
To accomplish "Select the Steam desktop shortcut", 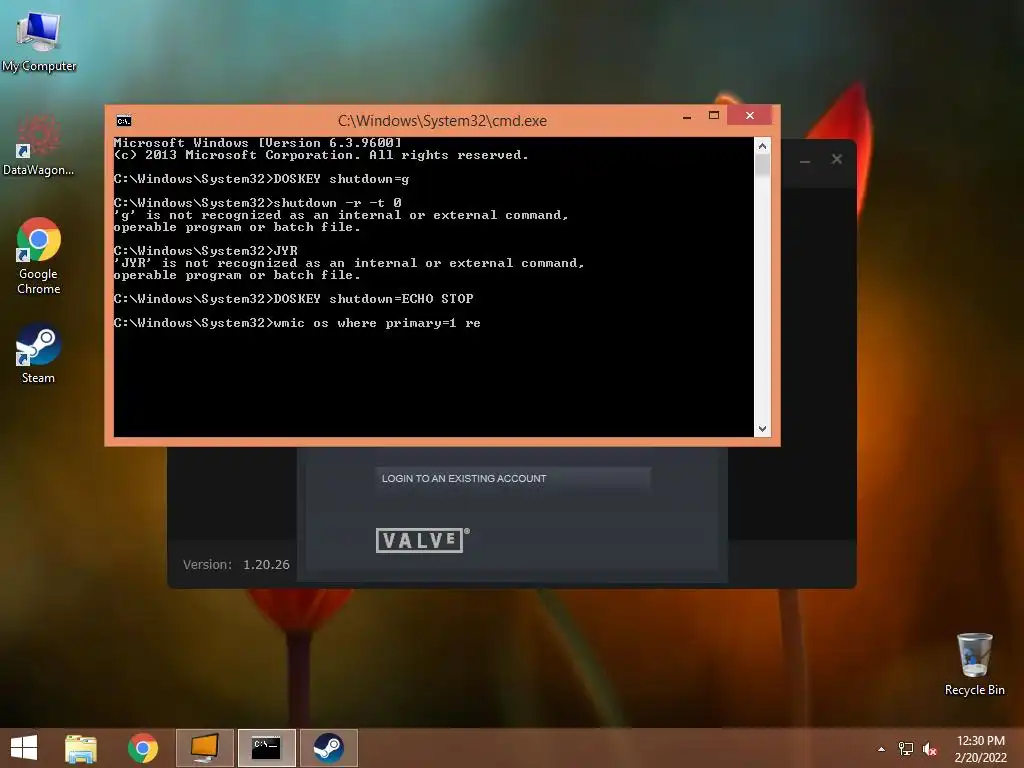I will 39,353.
